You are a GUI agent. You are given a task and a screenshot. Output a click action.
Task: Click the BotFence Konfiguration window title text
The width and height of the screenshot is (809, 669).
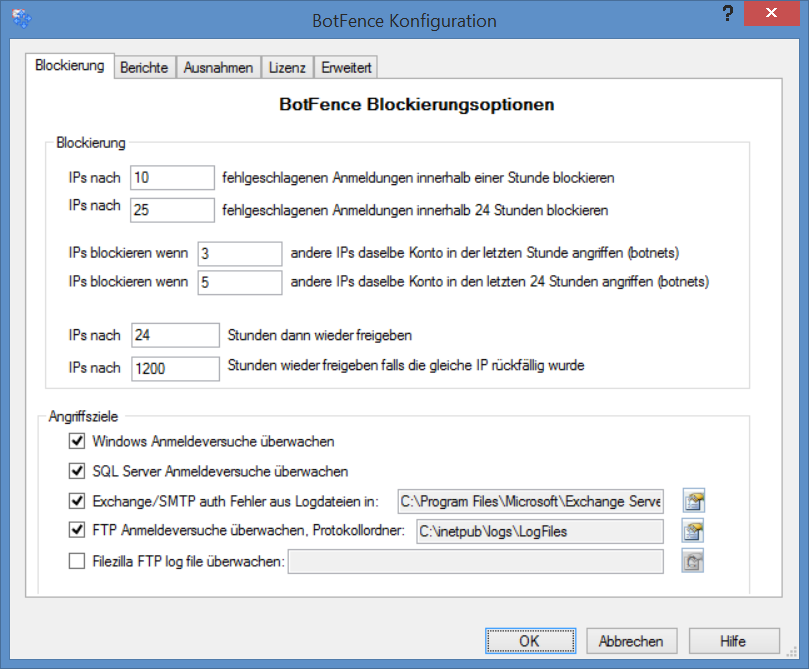coord(404,21)
